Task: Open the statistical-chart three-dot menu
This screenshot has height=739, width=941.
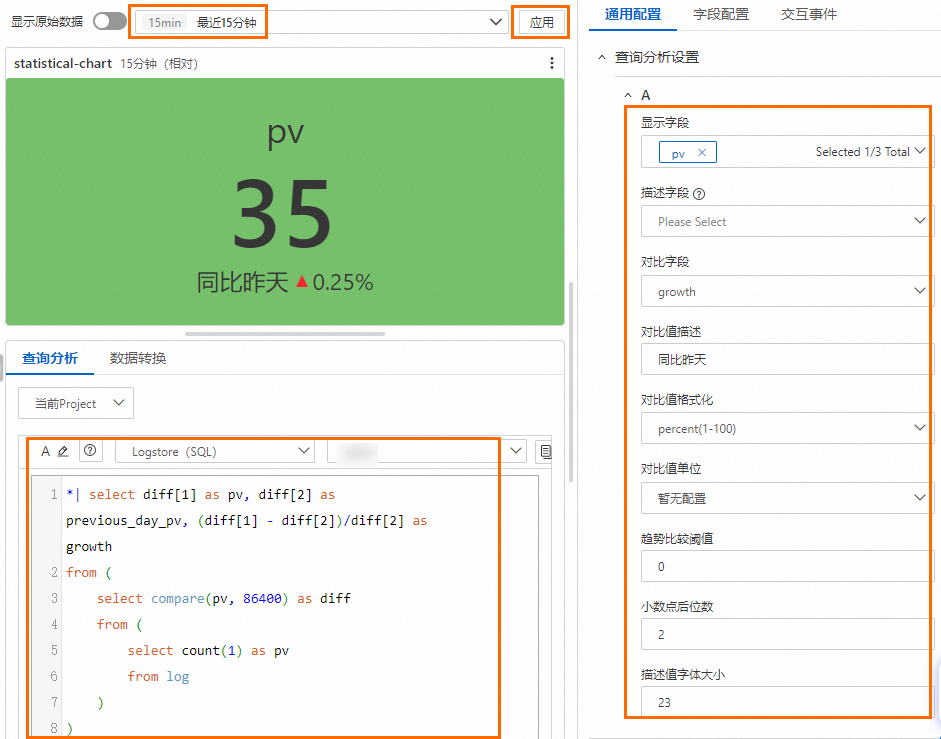Action: [552, 63]
